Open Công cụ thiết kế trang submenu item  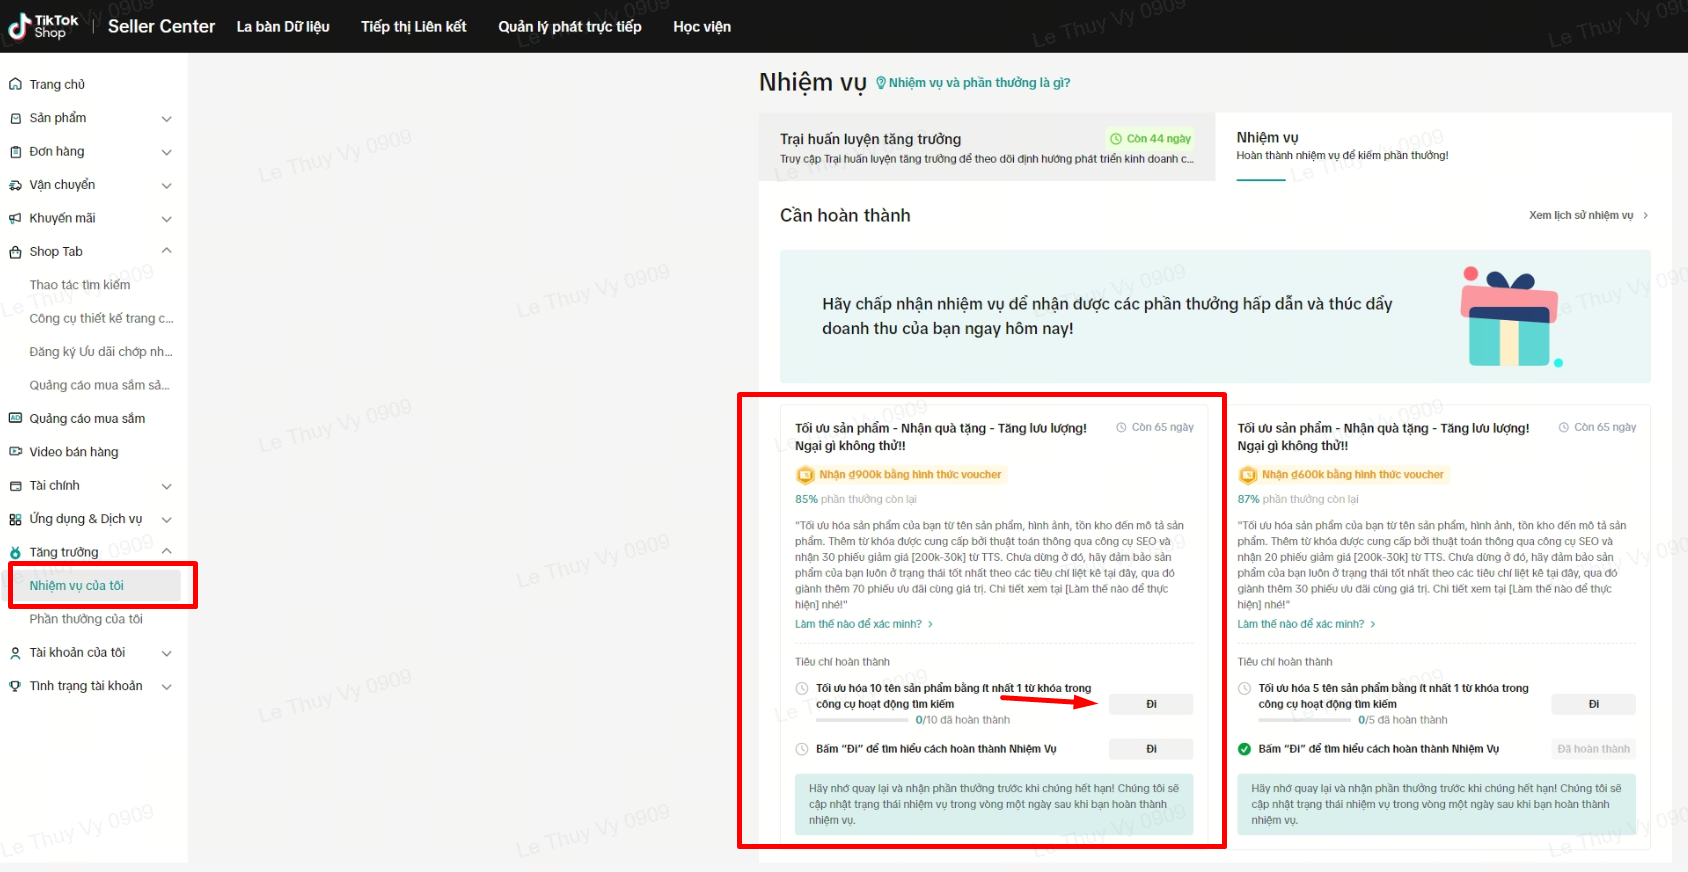(101, 318)
